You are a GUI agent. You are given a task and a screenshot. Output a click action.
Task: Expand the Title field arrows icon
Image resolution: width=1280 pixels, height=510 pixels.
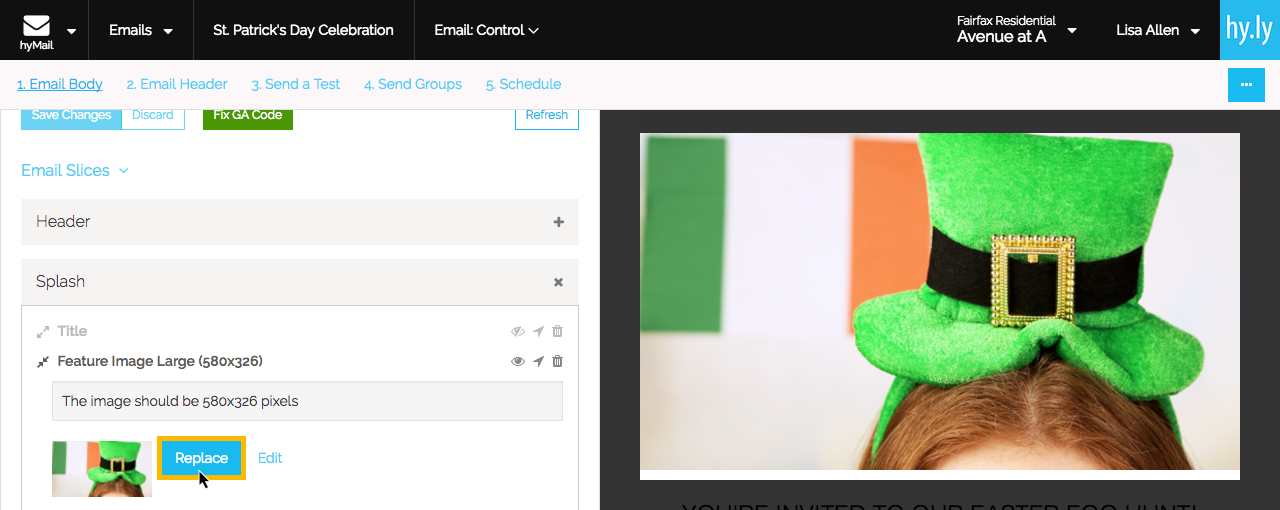tap(43, 331)
